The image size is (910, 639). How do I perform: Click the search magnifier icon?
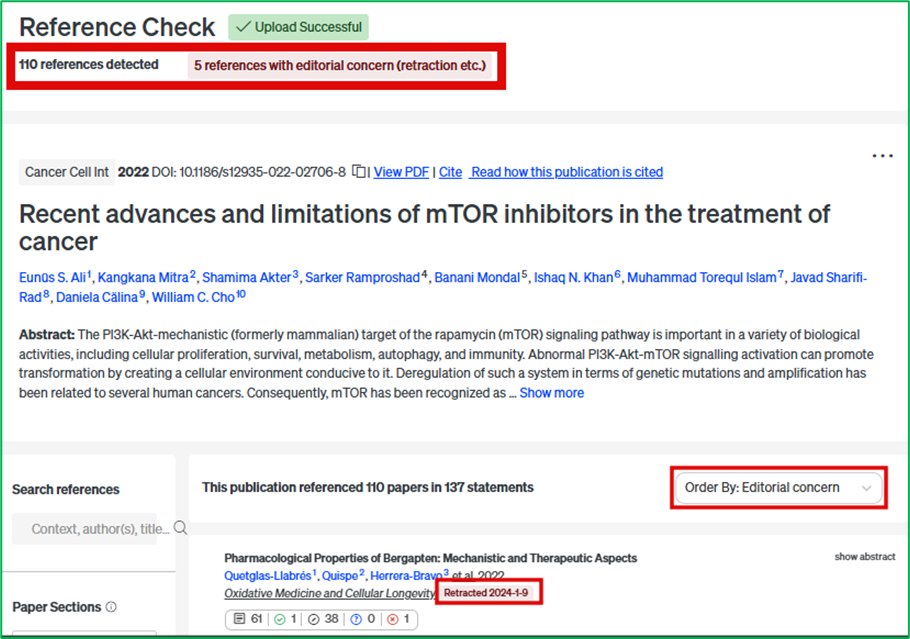pyautogui.click(x=180, y=528)
